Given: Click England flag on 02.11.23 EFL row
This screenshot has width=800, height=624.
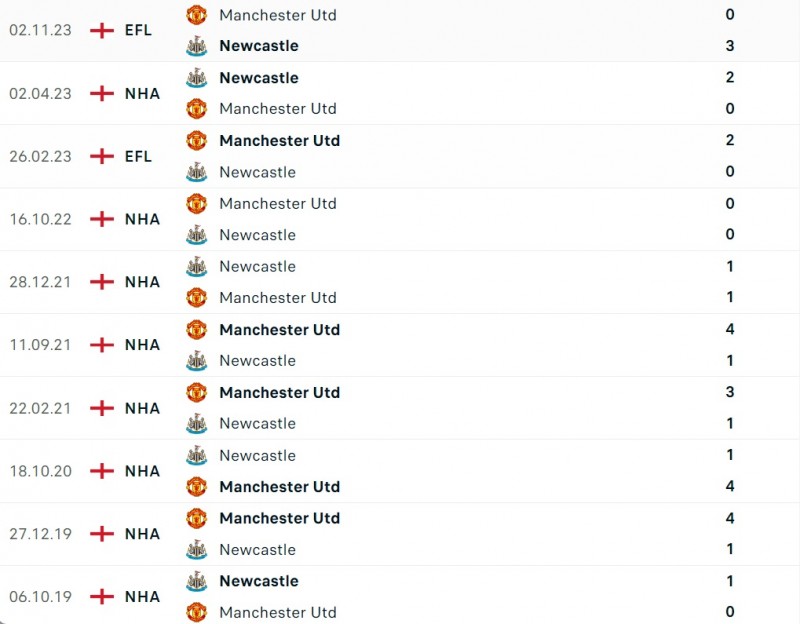Looking at the screenshot, I should [102, 30].
